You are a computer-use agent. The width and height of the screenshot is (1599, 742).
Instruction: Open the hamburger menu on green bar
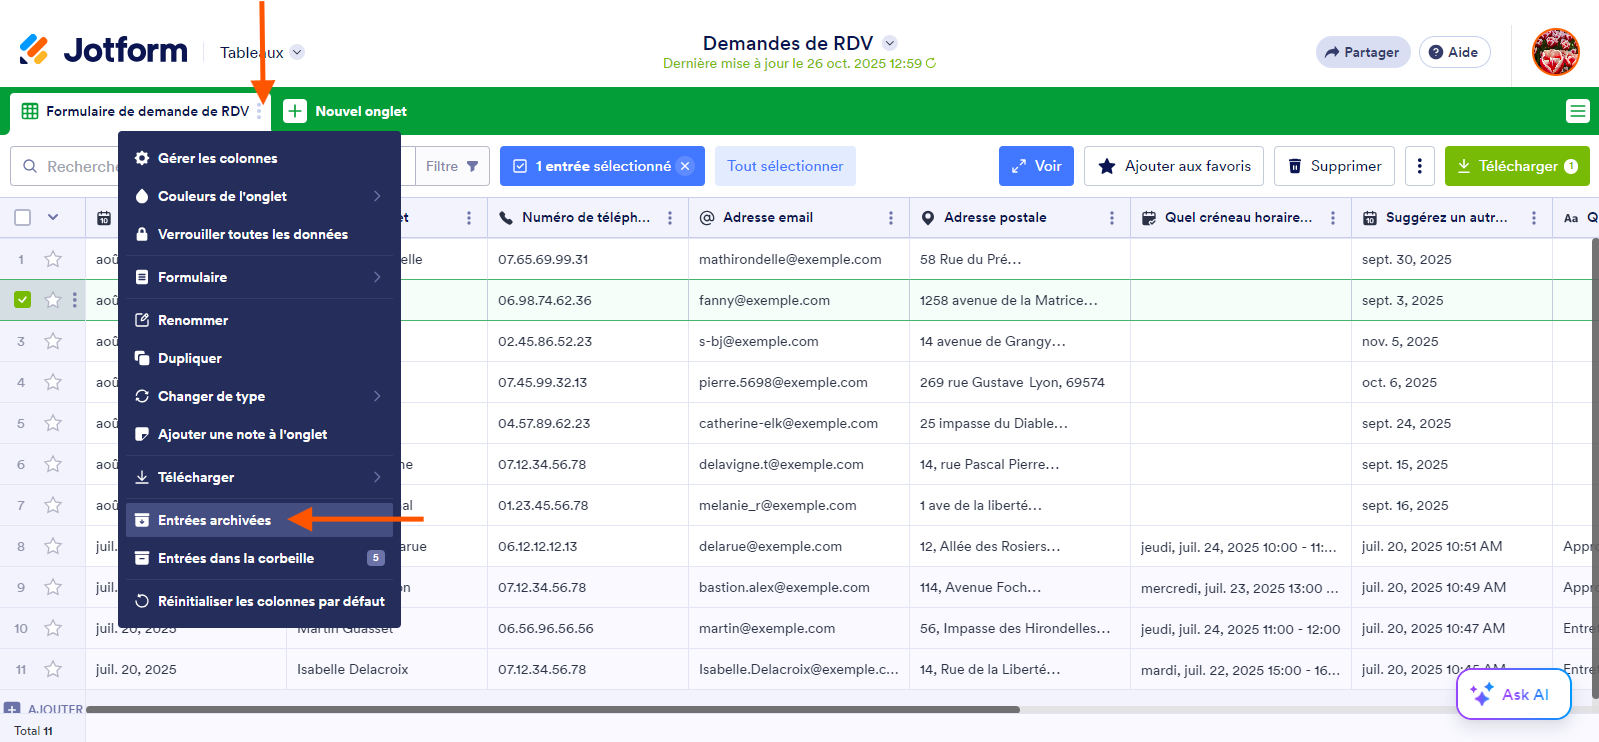tap(1577, 111)
